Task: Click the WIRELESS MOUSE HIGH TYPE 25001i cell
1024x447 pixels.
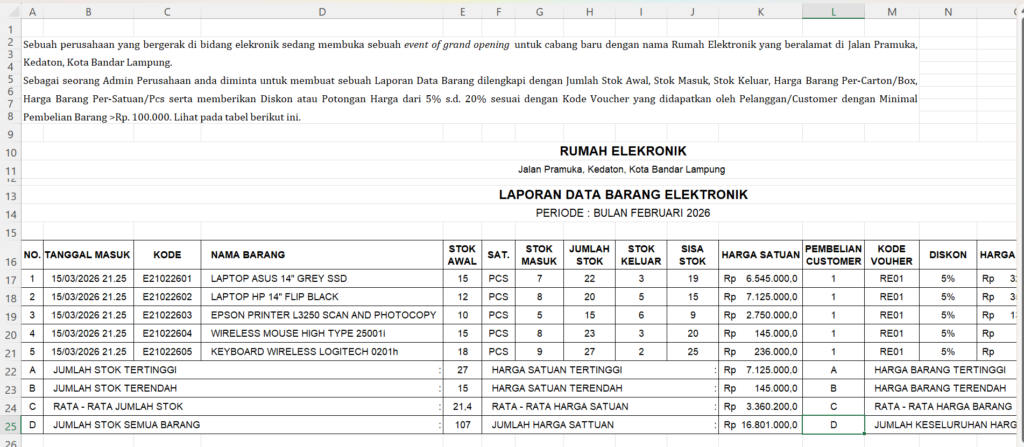Action: pyautogui.click(x=321, y=333)
